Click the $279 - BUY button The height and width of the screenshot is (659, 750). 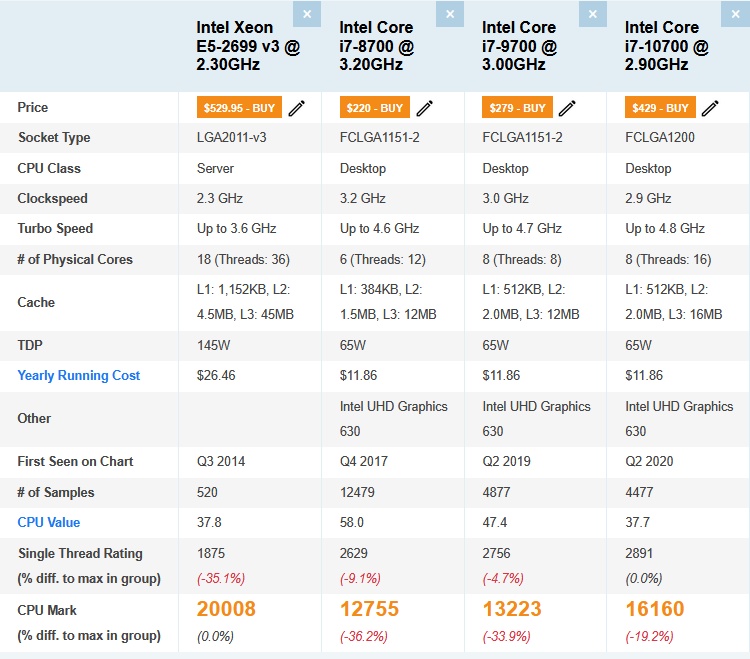pyautogui.click(x=517, y=108)
